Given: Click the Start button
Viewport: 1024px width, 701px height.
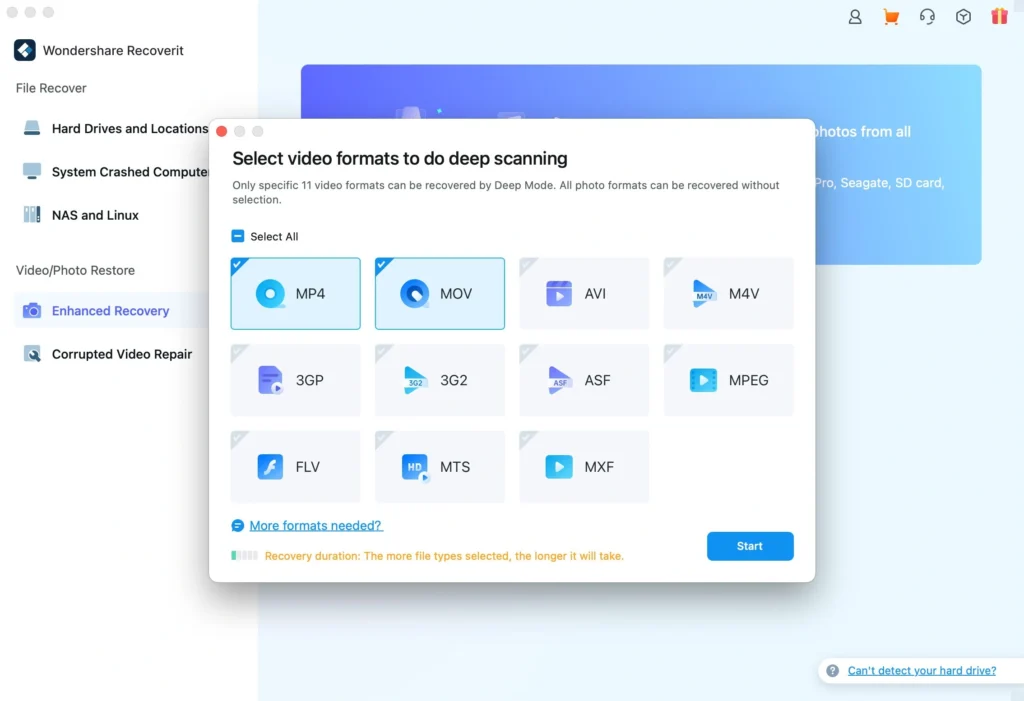Looking at the screenshot, I should point(750,546).
